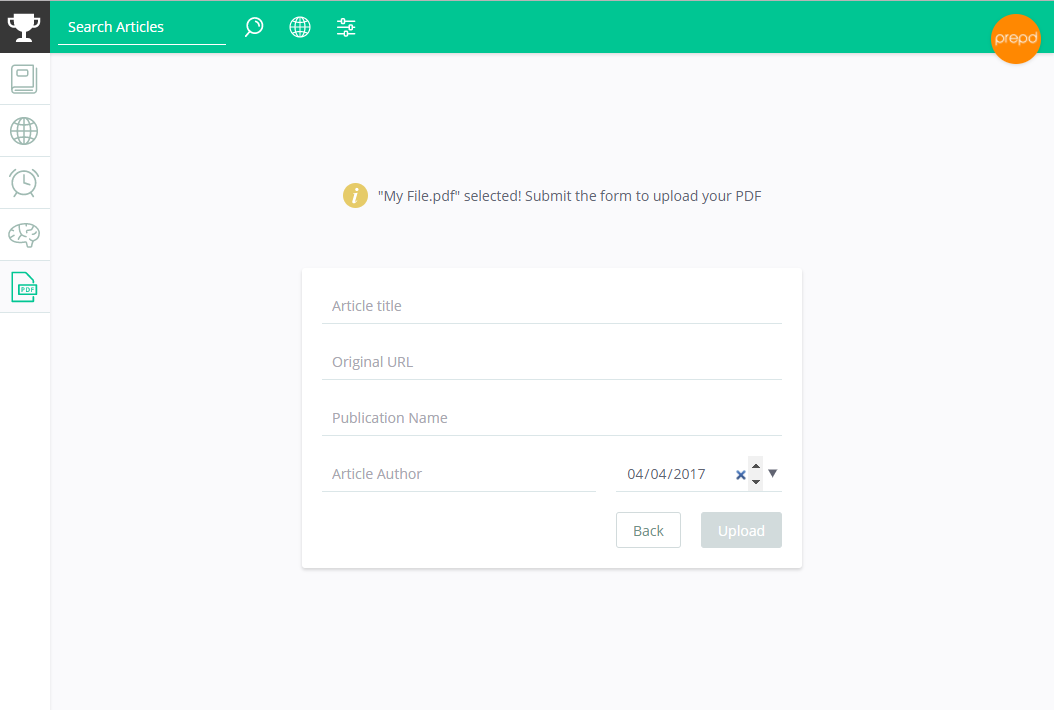The image size is (1054, 710).
Task: Open the brain icon in sidebar
Action: [x=24, y=235]
